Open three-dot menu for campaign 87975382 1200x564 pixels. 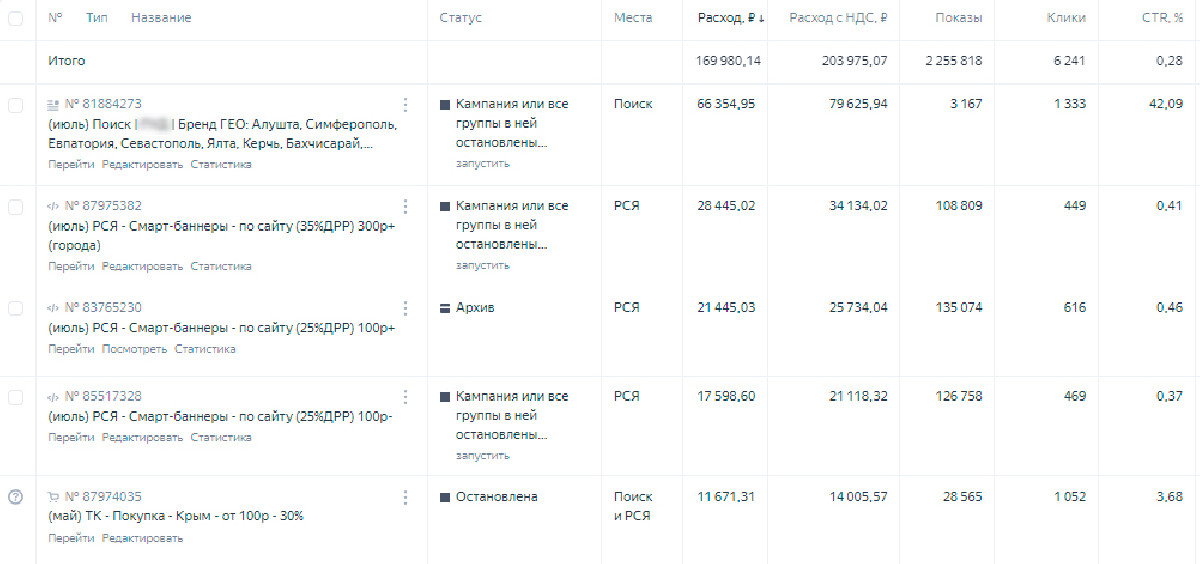pyautogui.click(x=405, y=206)
